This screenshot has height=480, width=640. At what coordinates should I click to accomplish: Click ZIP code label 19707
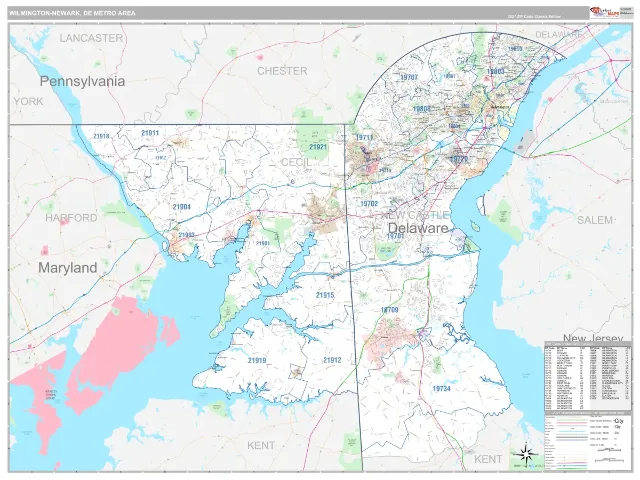(x=409, y=77)
